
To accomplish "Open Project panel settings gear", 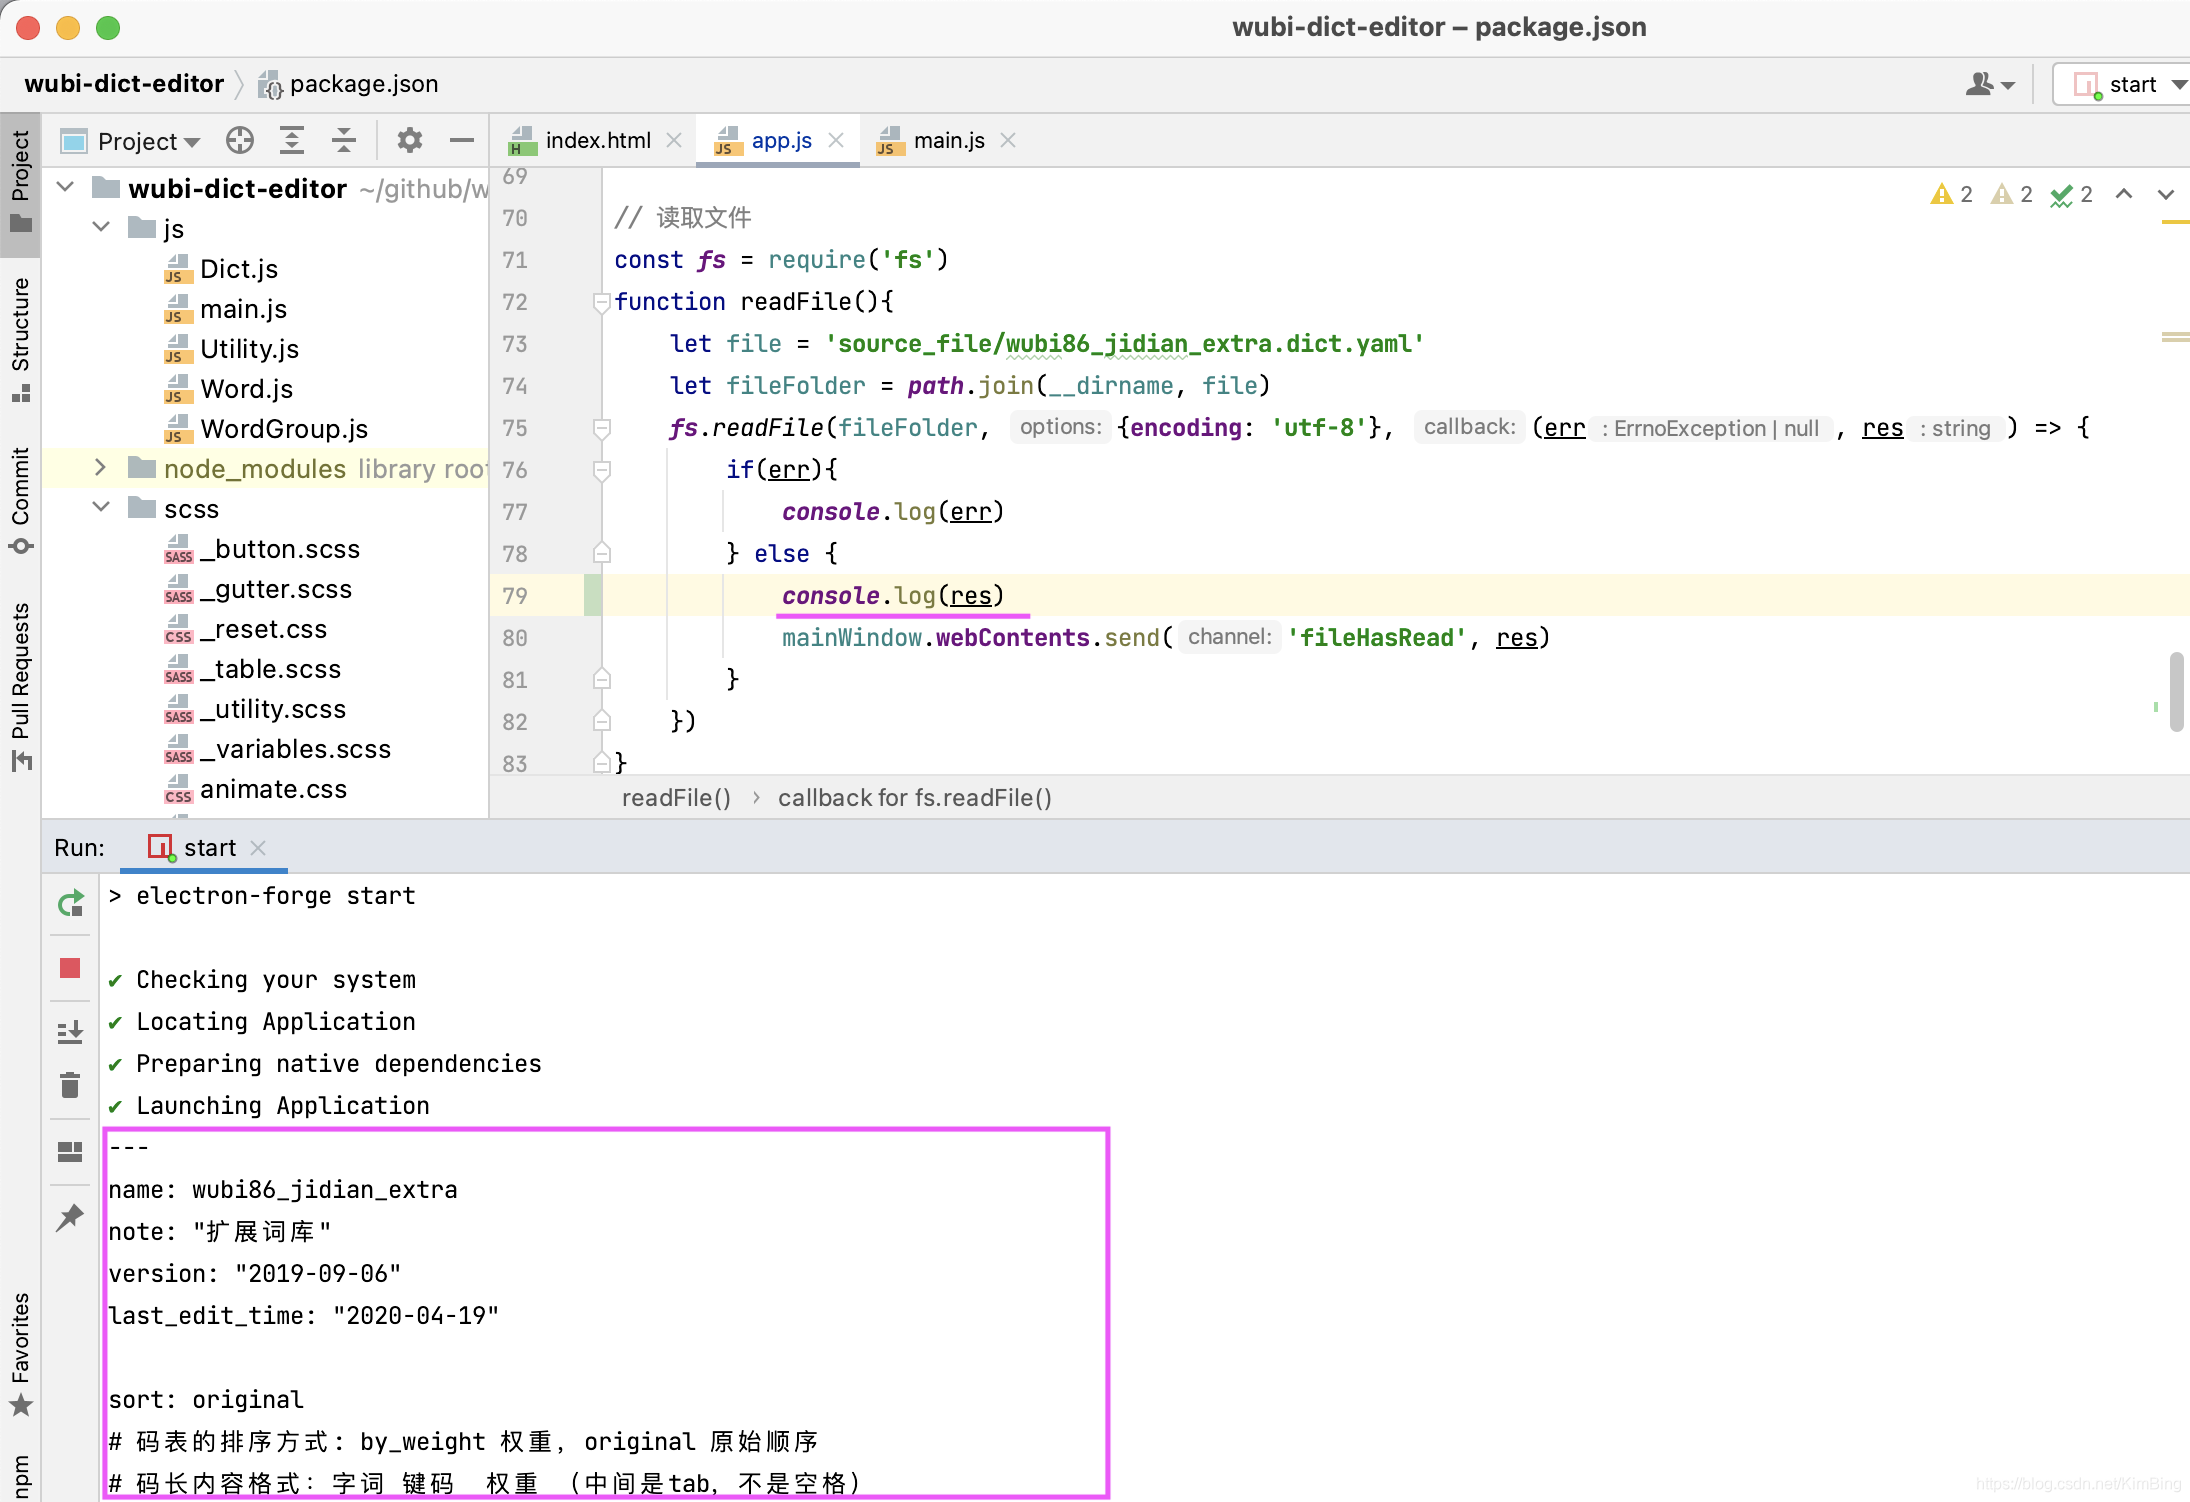I will pyautogui.click(x=409, y=140).
